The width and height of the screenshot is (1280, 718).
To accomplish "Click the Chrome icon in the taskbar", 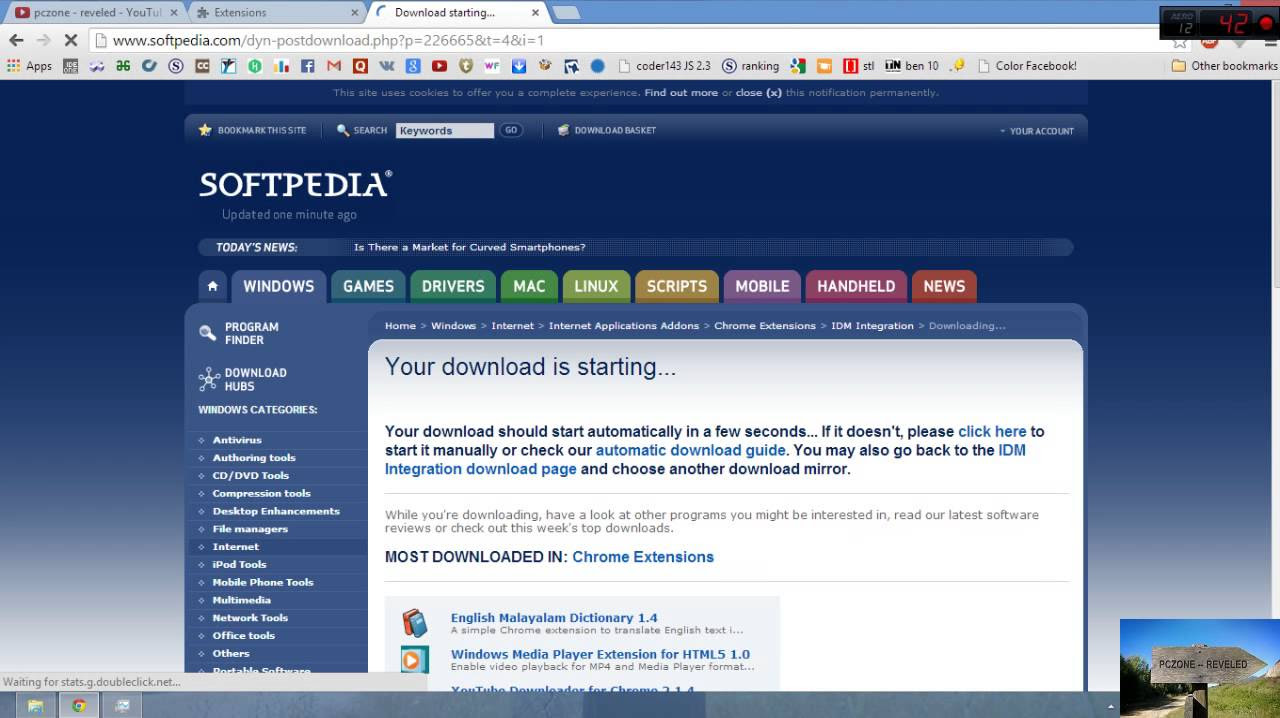I will click(x=78, y=705).
